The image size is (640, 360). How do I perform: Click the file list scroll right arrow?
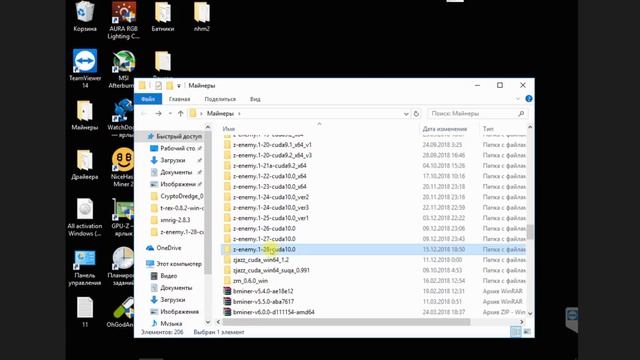pyautogui.click(x=522, y=322)
